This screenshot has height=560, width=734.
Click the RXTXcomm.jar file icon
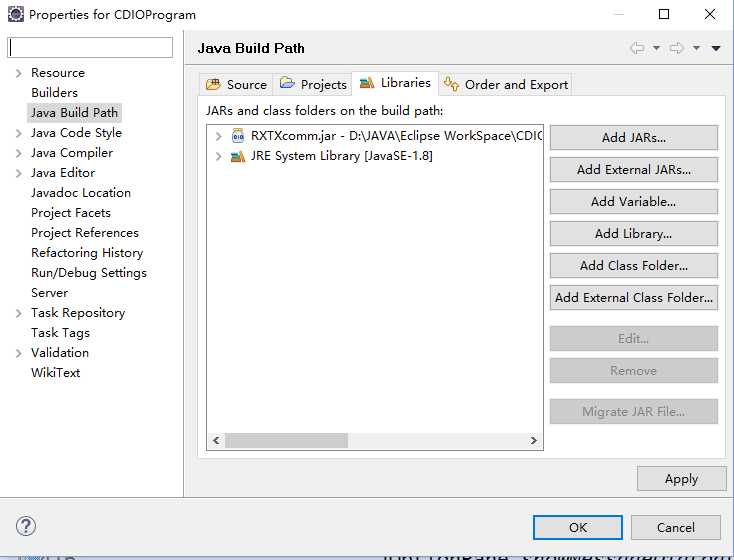[x=238, y=136]
